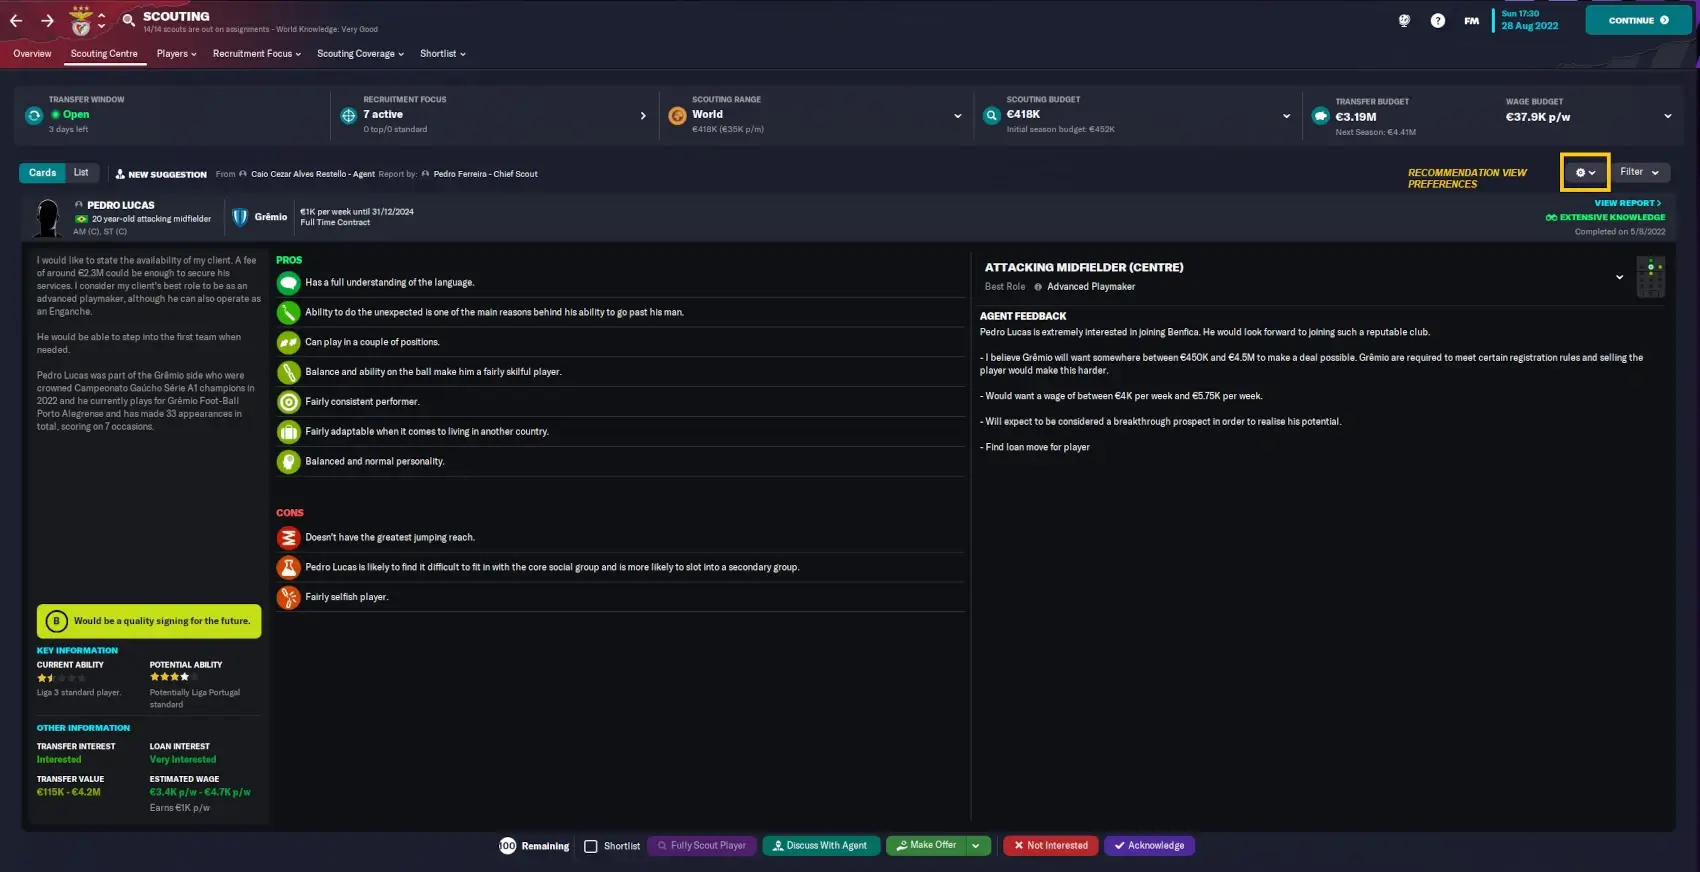The height and width of the screenshot is (872, 1700).
Task: Click quality signing for the future banner
Action: [149, 621]
